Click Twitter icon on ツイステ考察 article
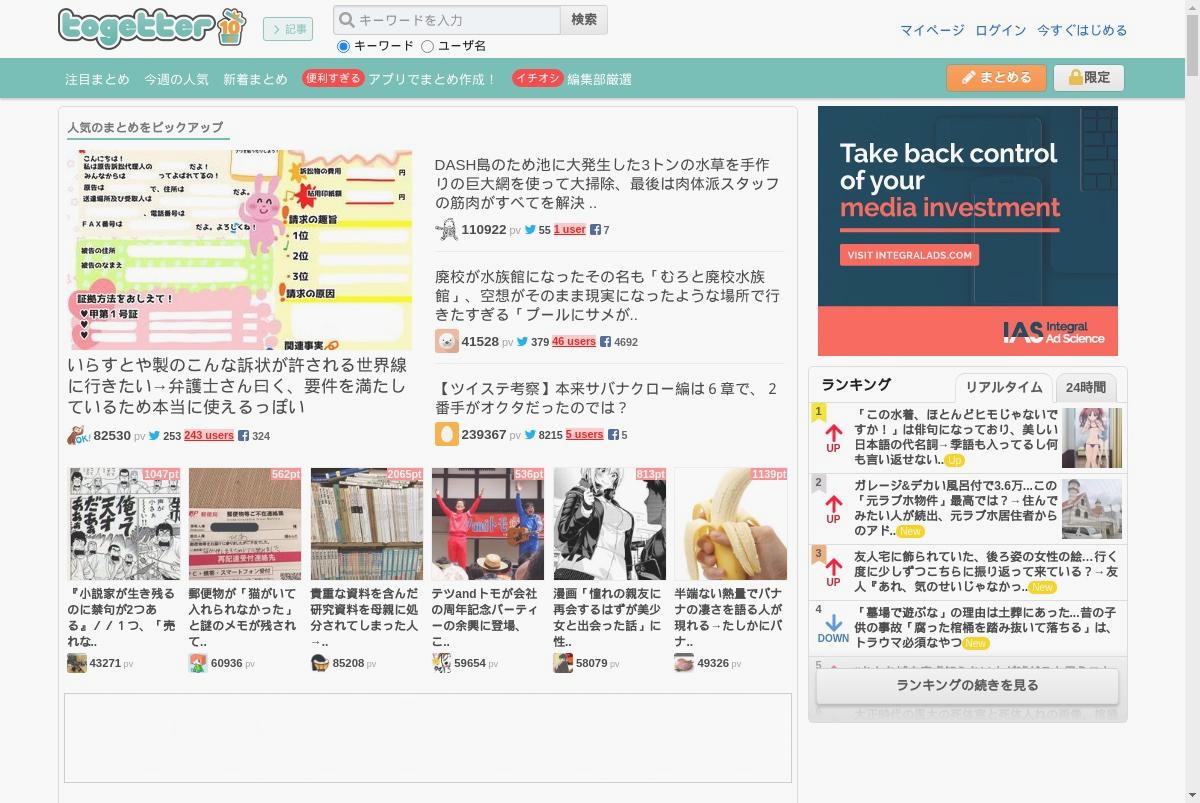The width and height of the screenshot is (1200, 803). pyautogui.click(x=531, y=435)
